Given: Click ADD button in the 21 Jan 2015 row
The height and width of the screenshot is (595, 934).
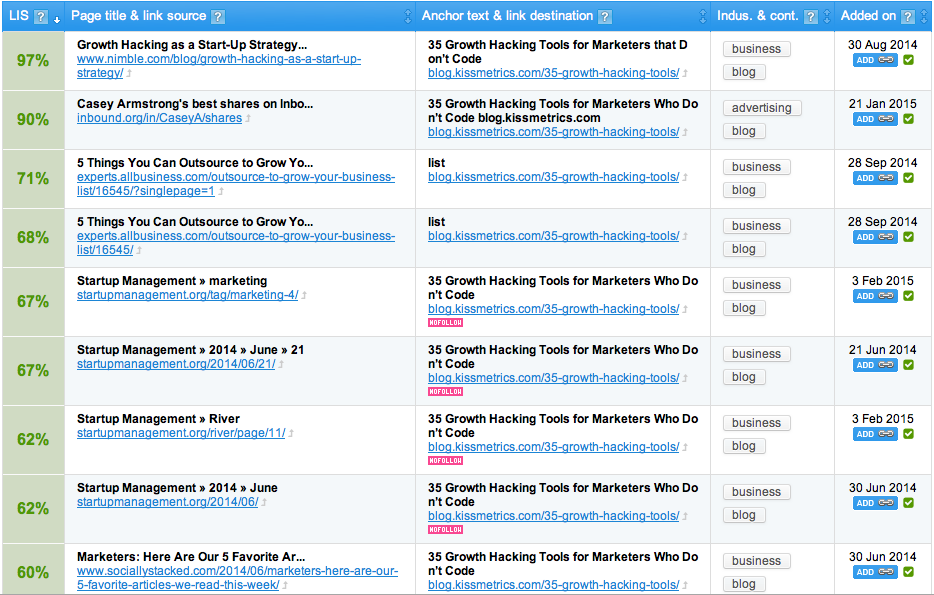Looking at the screenshot, I should pyautogui.click(x=875, y=119).
